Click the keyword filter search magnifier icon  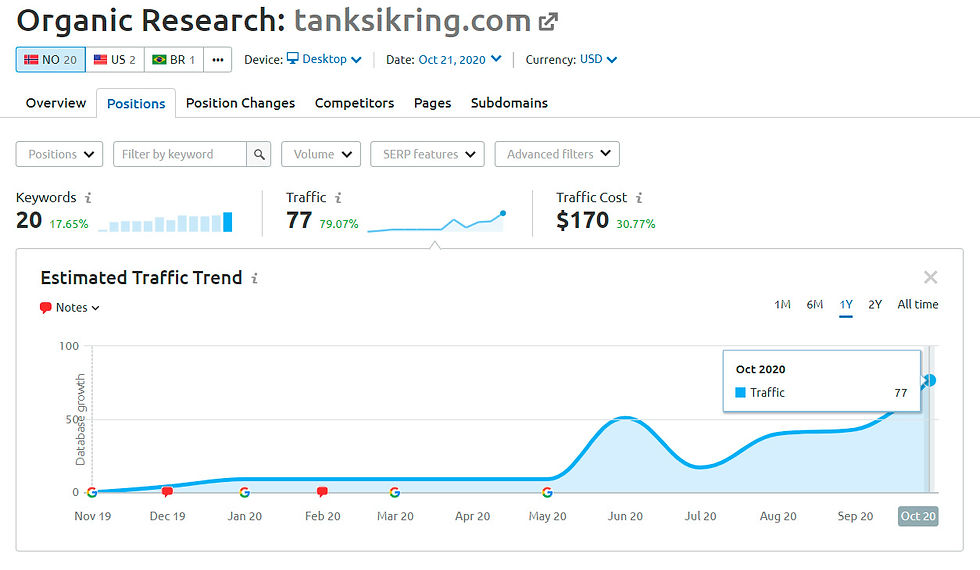coord(259,154)
